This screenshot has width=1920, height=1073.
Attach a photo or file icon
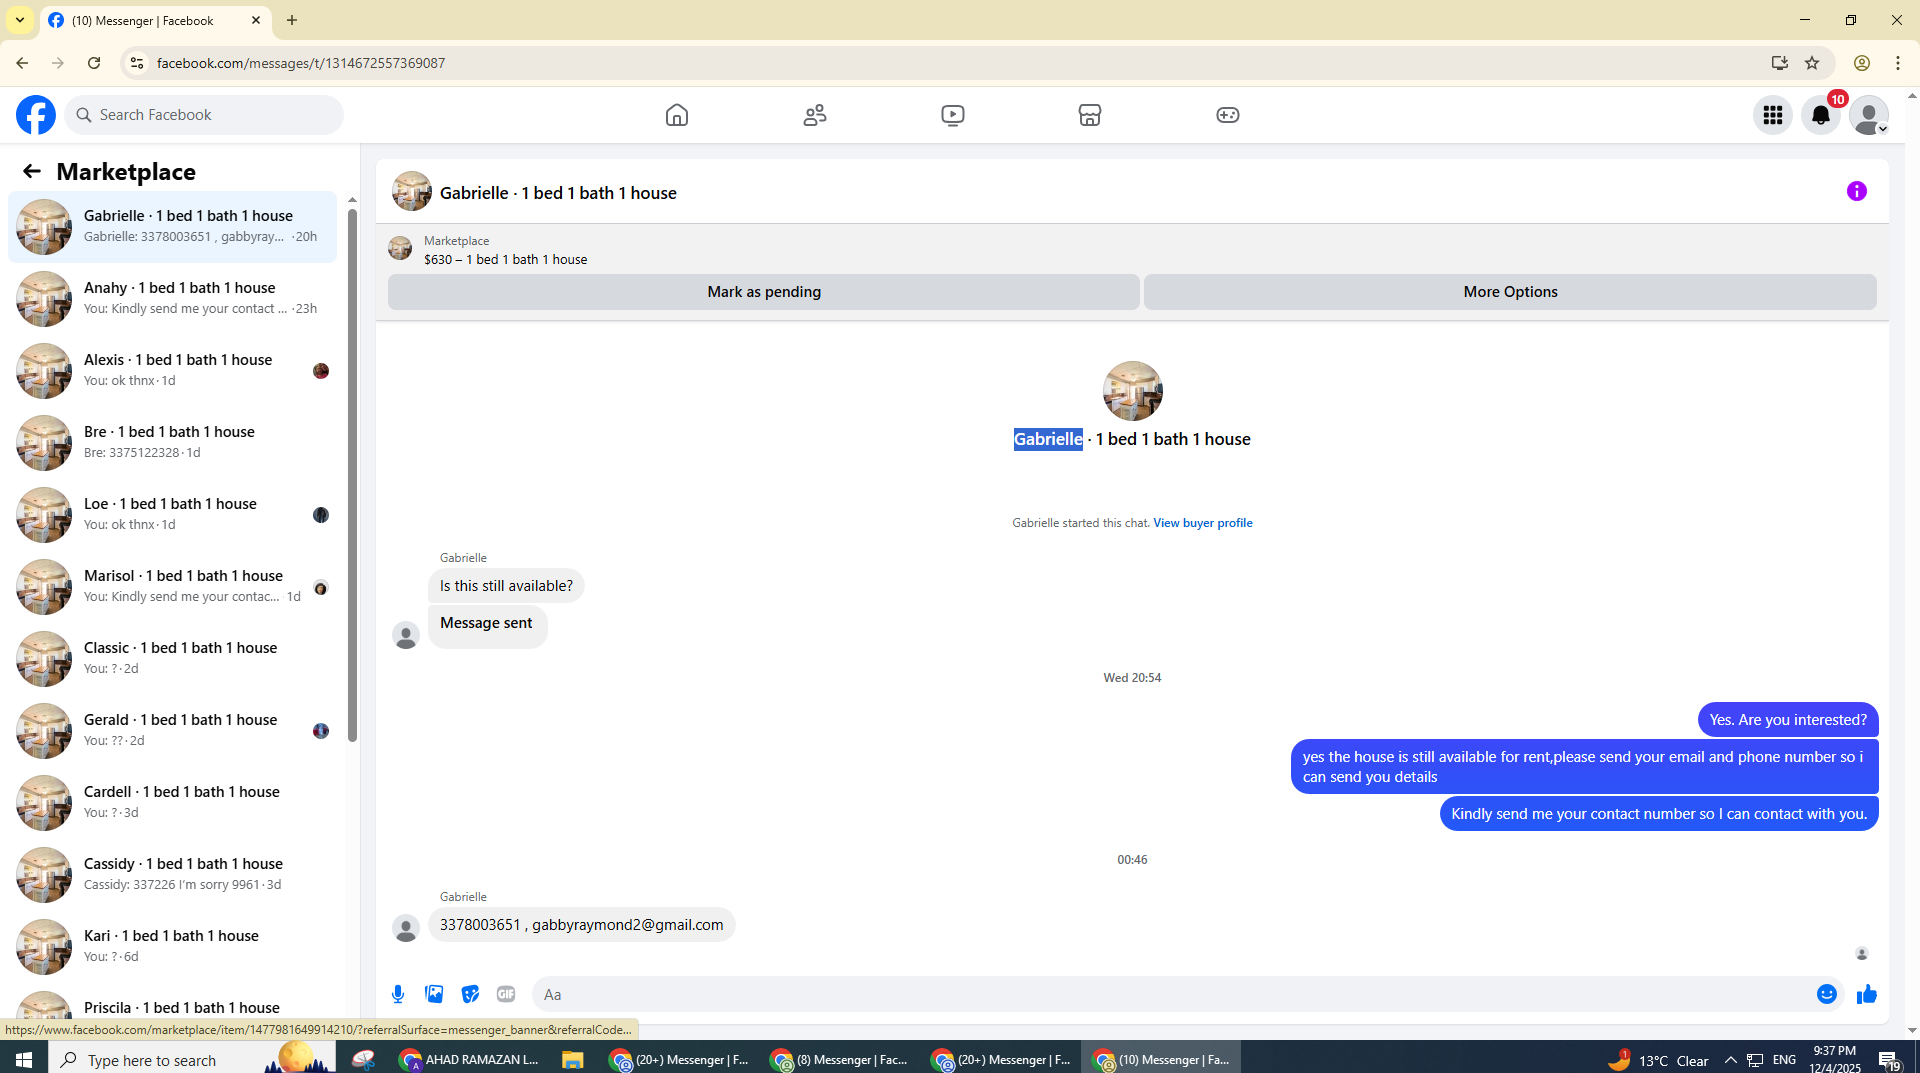(434, 994)
